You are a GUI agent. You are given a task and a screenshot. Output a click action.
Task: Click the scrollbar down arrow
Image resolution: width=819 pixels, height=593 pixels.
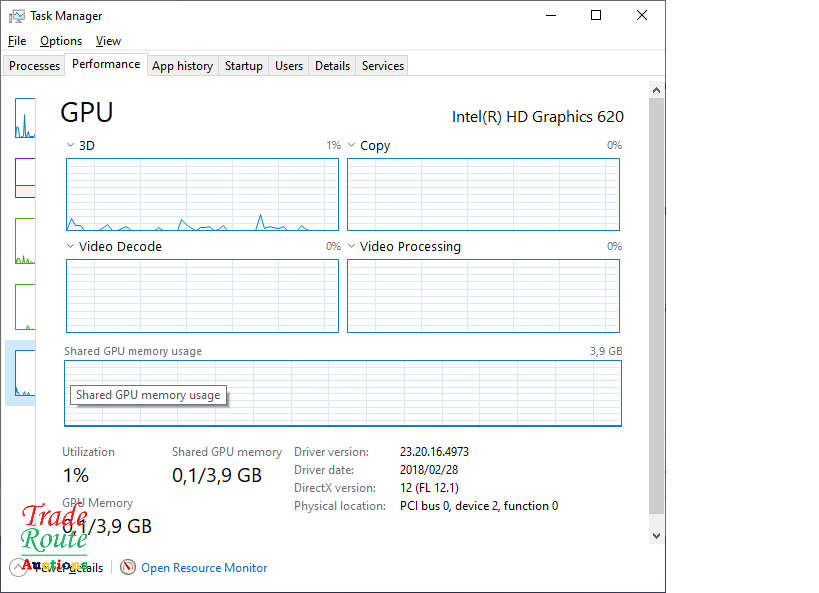coord(657,536)
